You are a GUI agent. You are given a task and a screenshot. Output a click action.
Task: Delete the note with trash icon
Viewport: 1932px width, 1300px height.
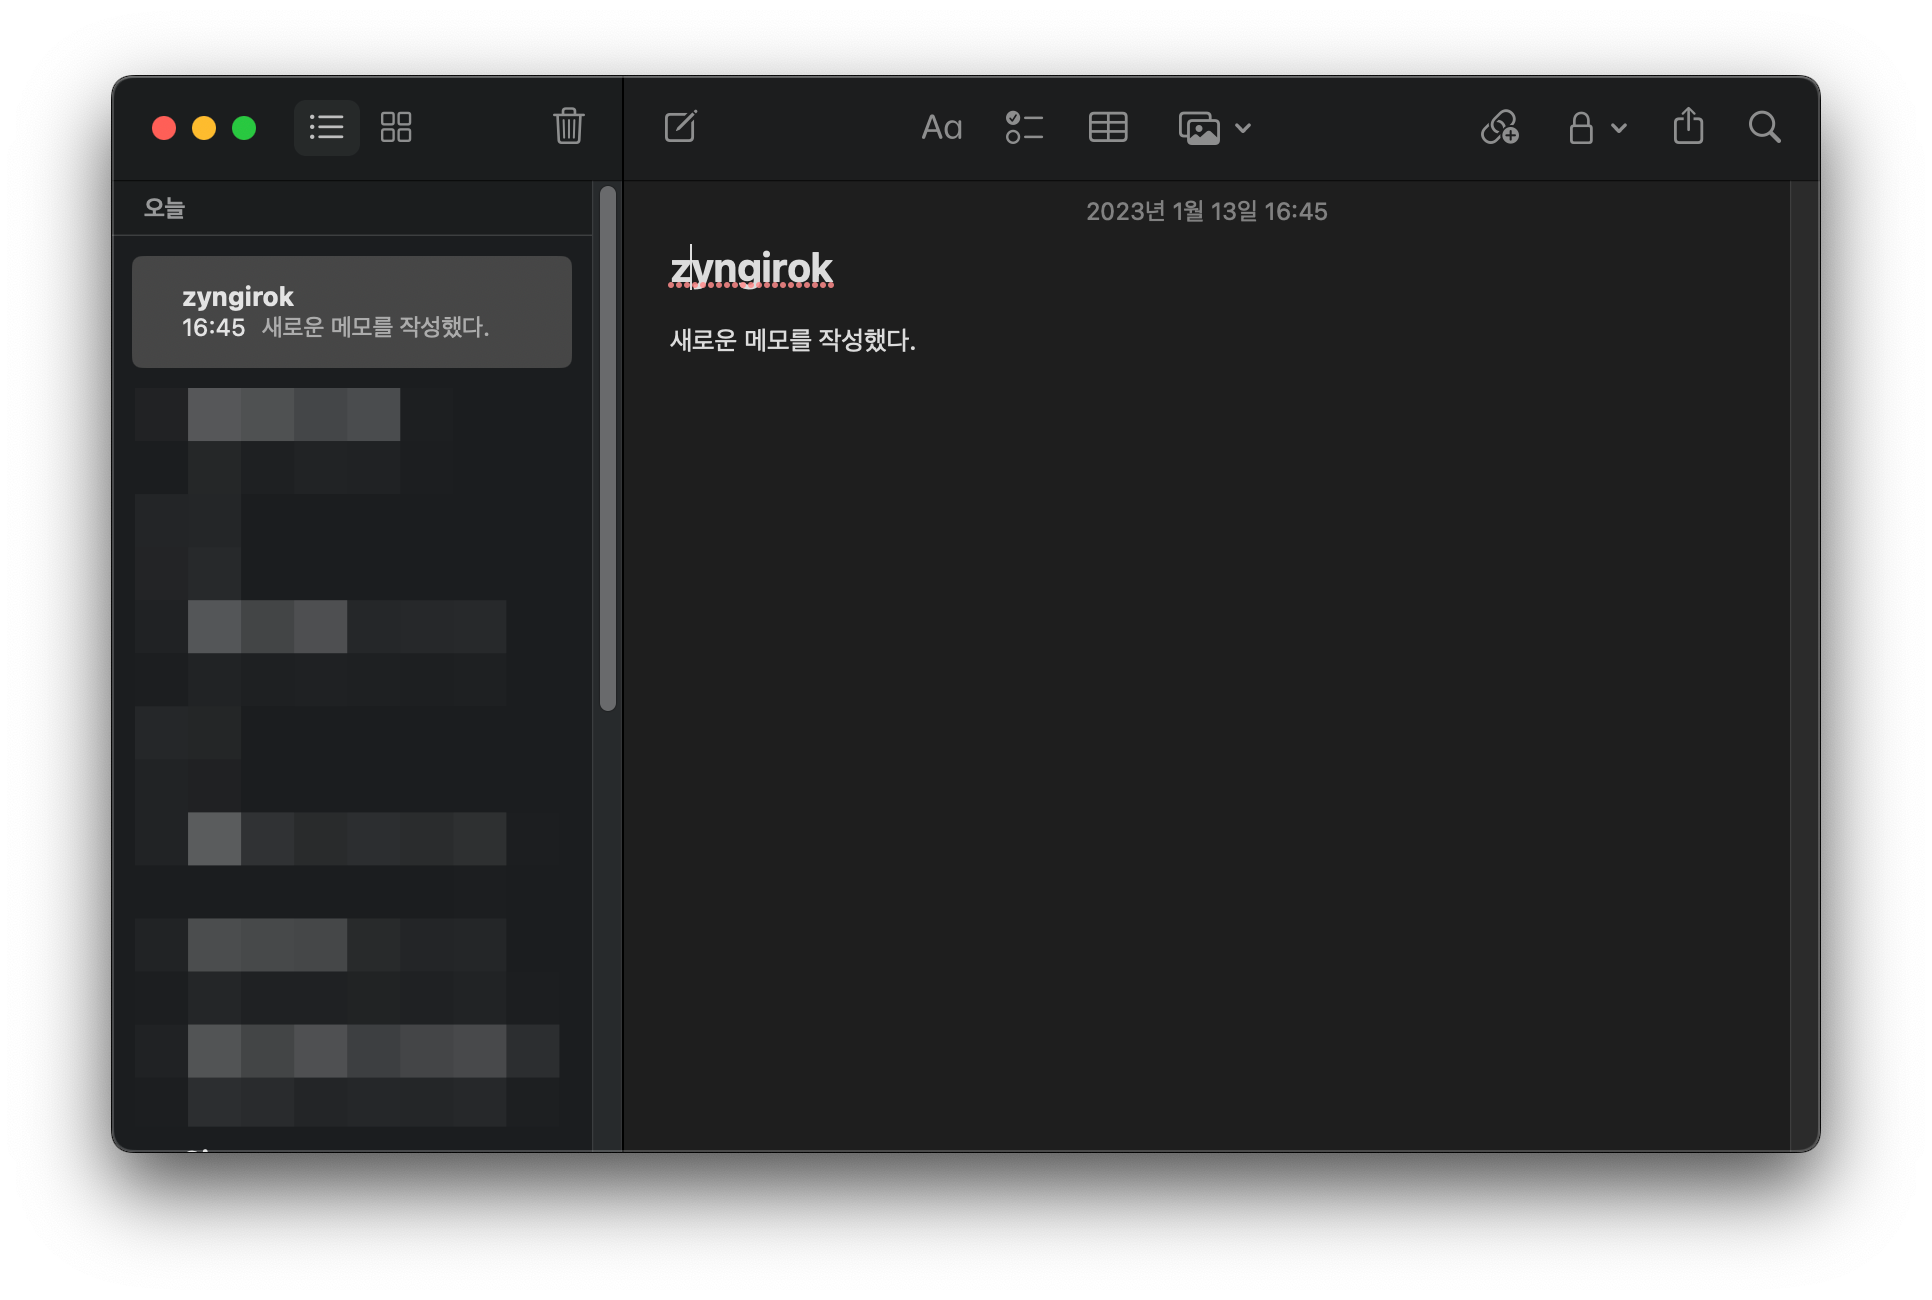tap(568, 126)
